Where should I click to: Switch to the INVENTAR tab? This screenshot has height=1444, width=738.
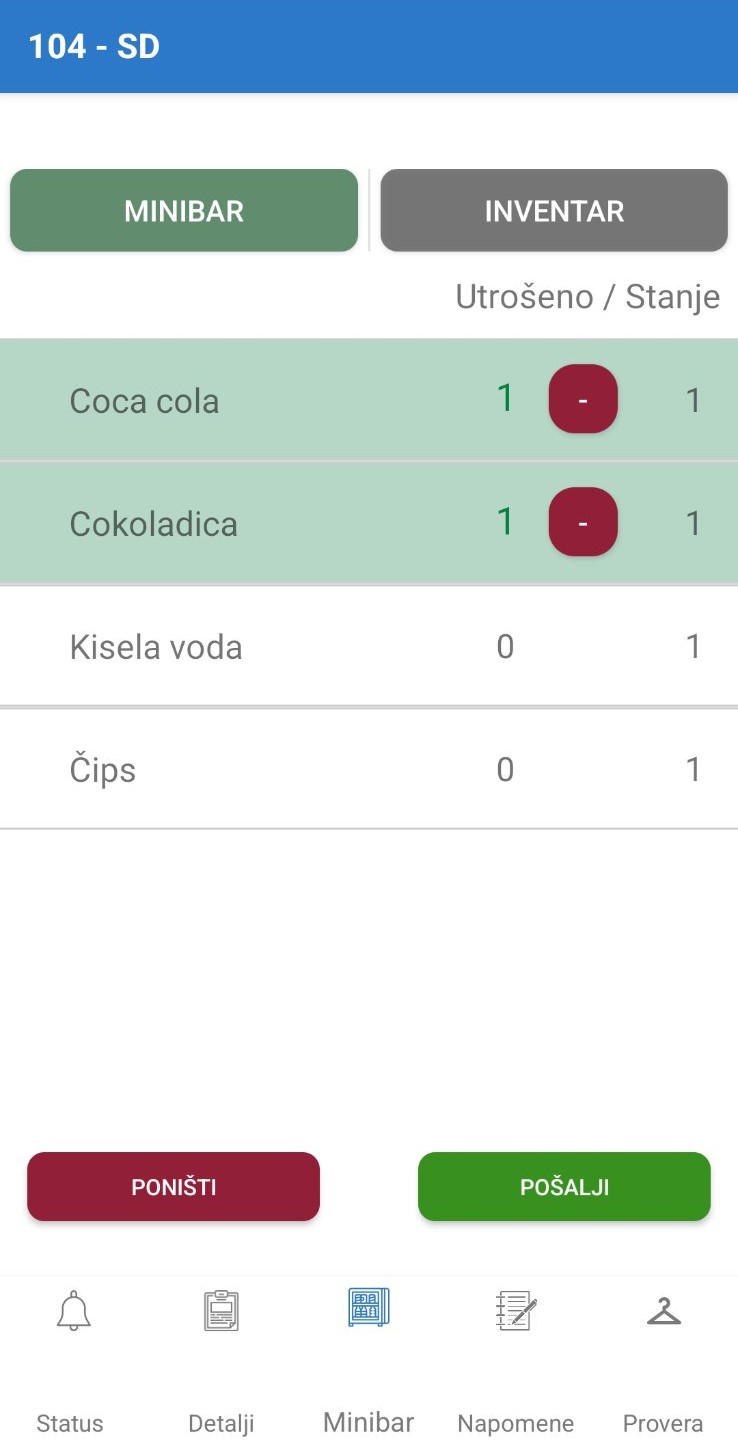click(554, 211)
